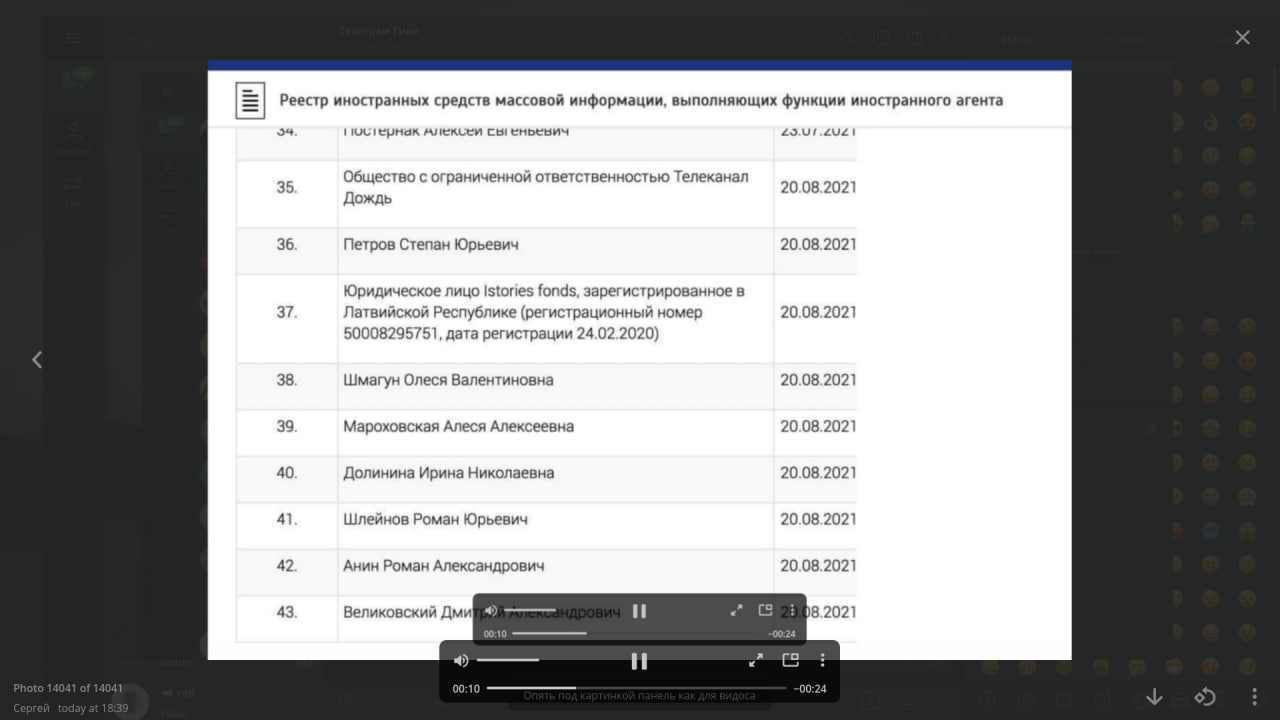
Task: Select the name "Шлейнов Роман Юрьевич"
Action: pyautogui.click(x=435, y=519)
